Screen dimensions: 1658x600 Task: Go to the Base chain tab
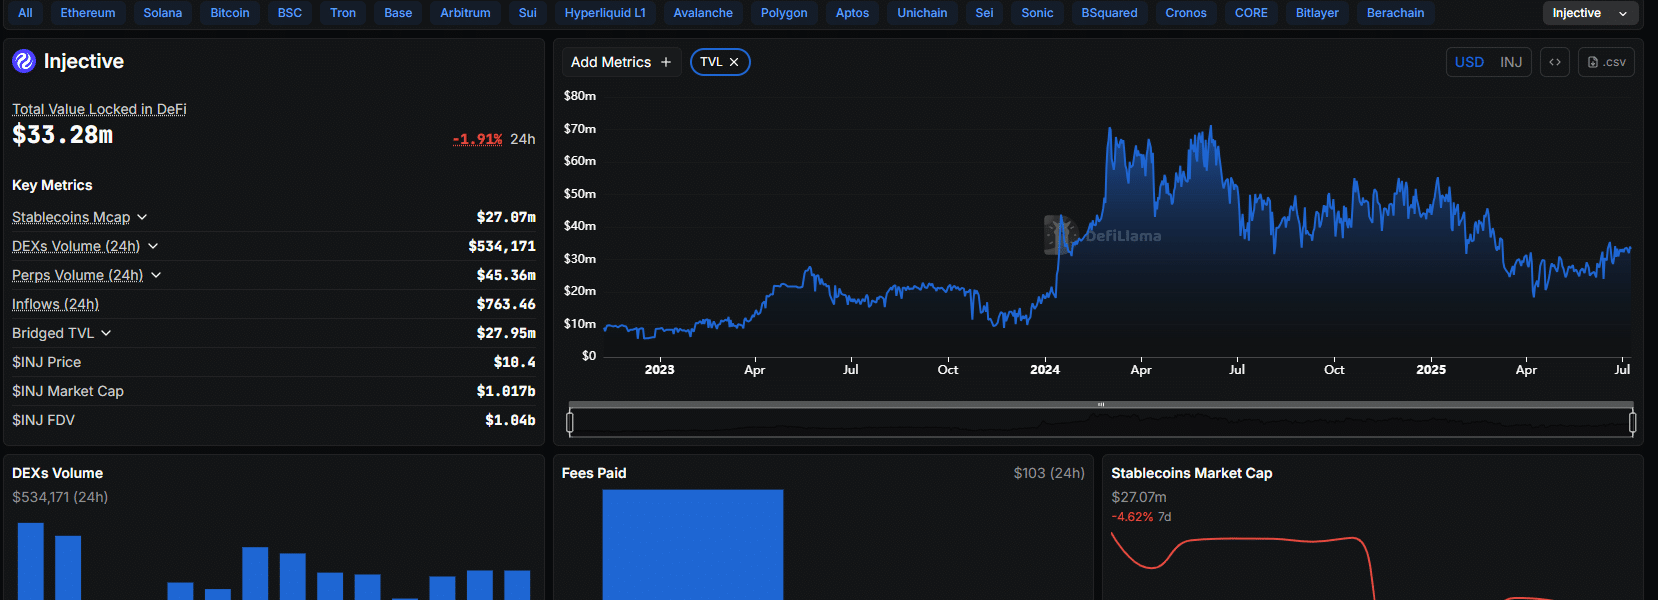point(398,13)
